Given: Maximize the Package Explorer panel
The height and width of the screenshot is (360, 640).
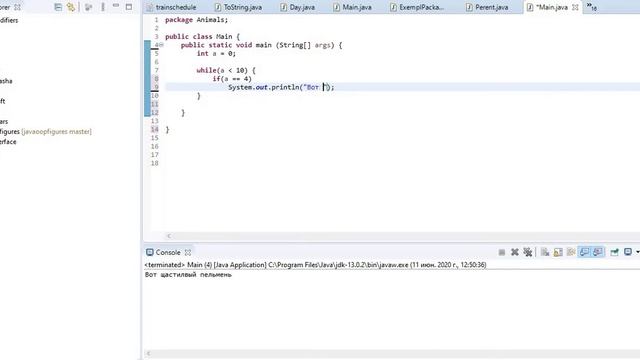Looking at the screenshot, I should pos(129,7).
